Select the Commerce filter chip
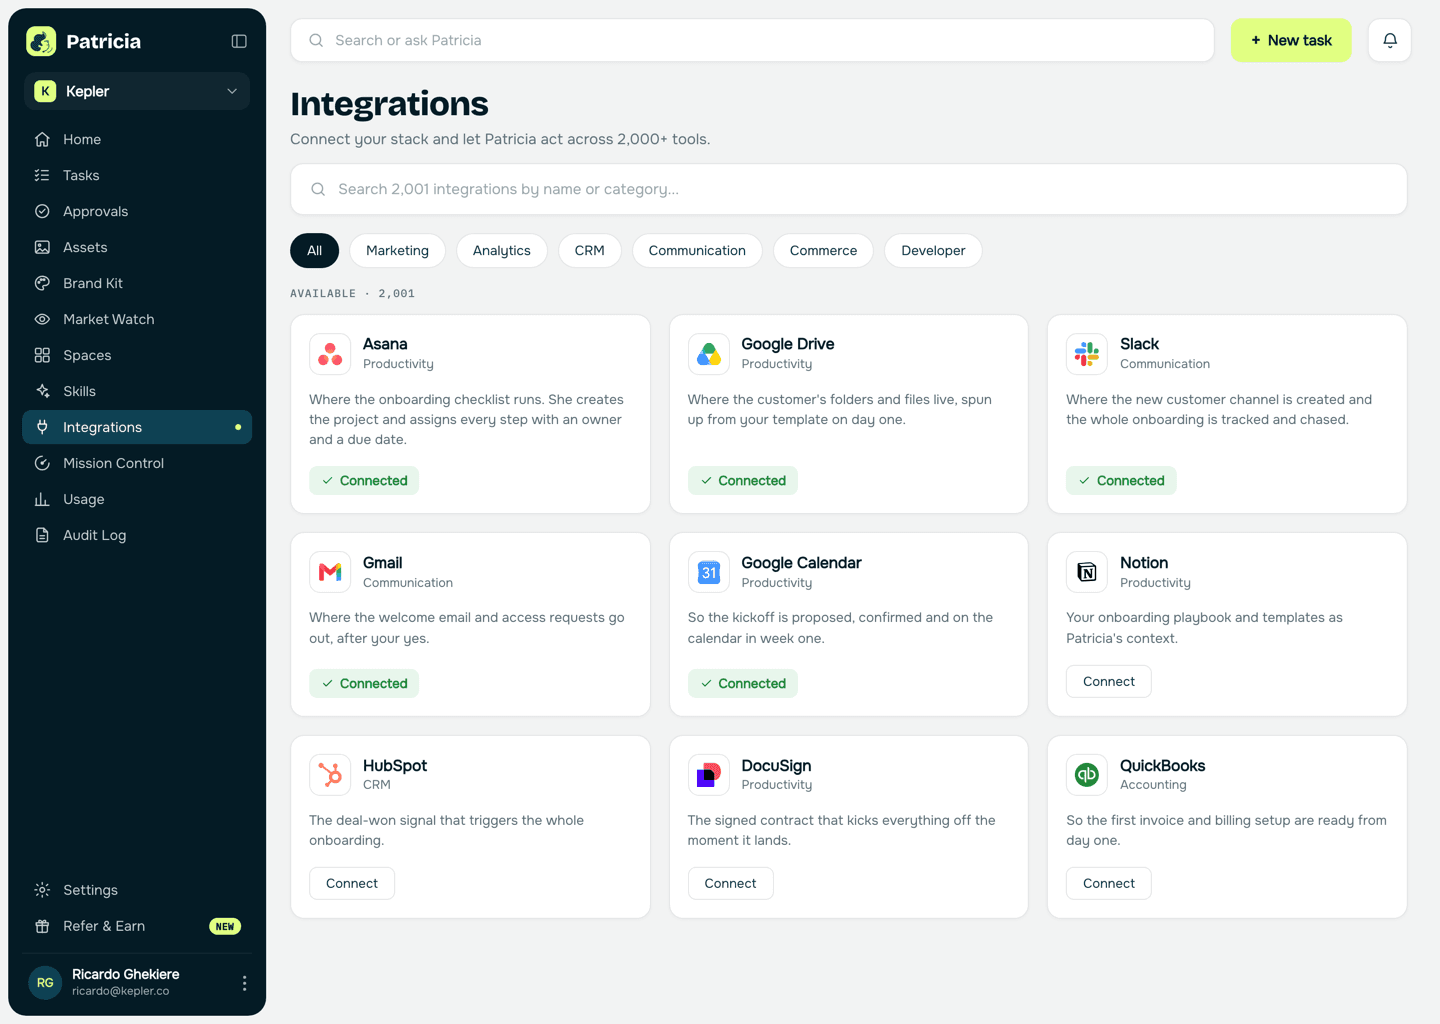The image size is (1440, 1024). (x=823, y=251)
